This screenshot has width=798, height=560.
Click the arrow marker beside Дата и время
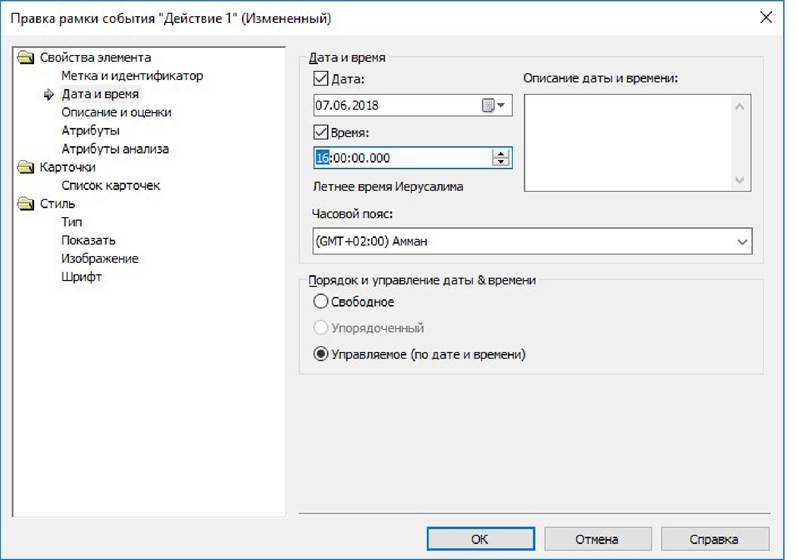pyautogui.click(x=49, y=94)
